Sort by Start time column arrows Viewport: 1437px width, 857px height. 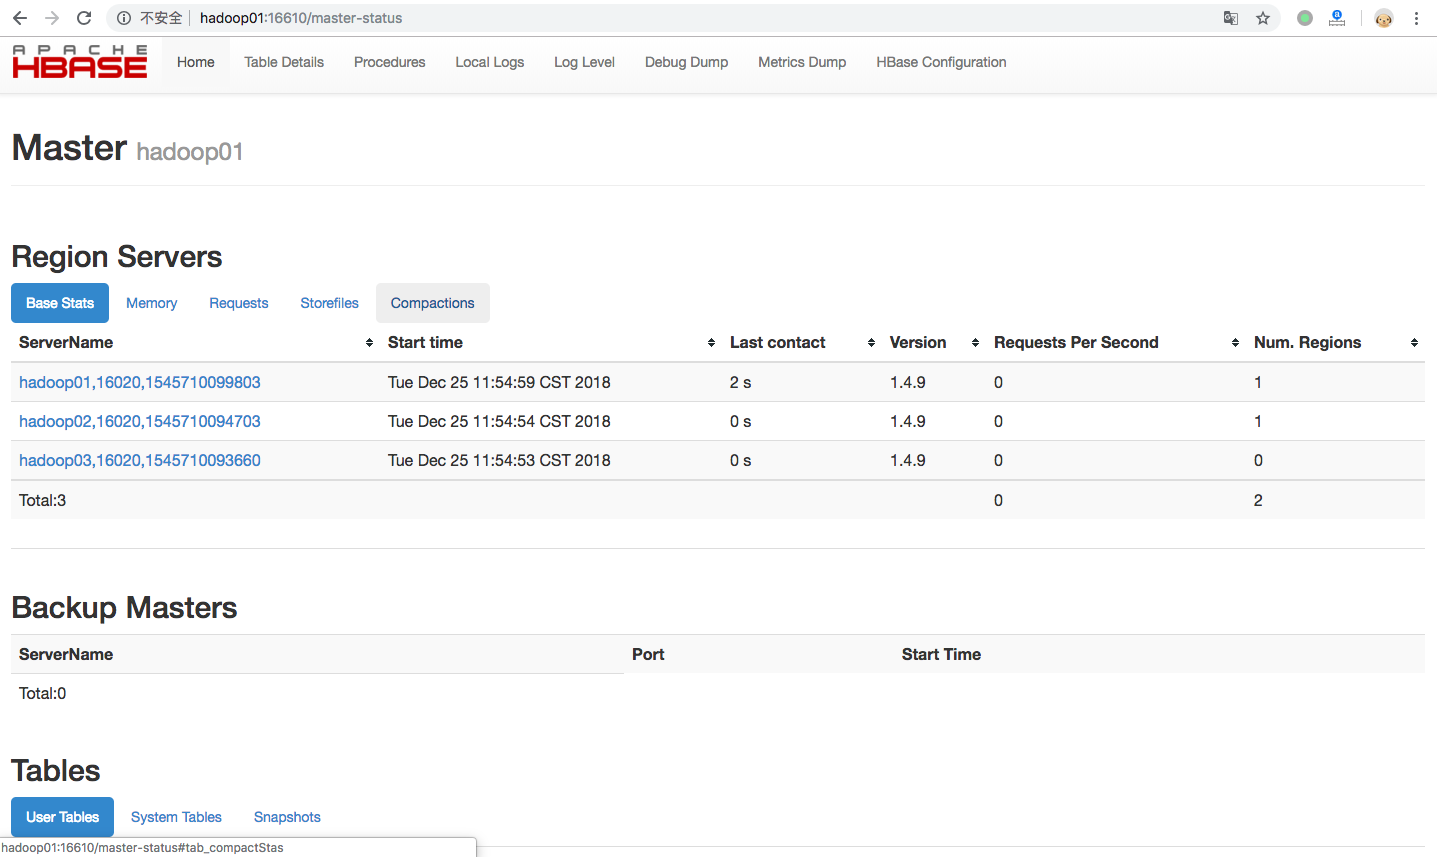tap(711, 343)
